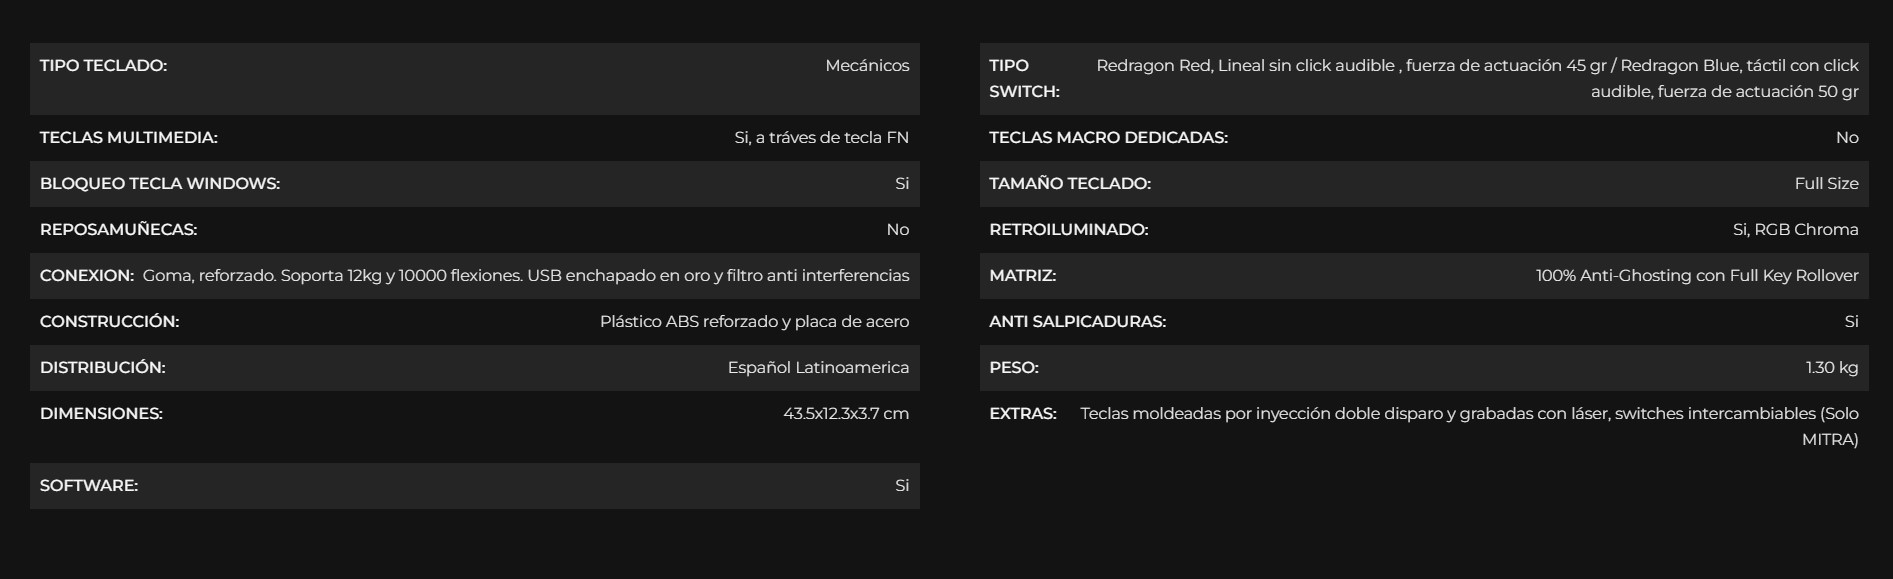Click the REPOSAMUÑECAS specification label

(x=118, y=230)
